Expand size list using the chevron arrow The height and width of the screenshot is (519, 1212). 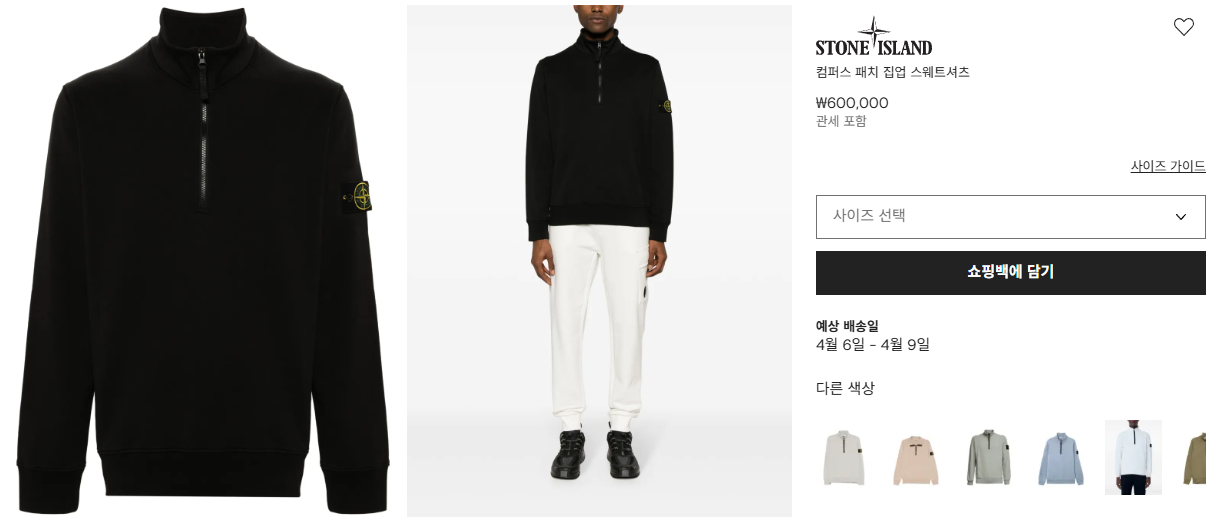click(1180, 217)
